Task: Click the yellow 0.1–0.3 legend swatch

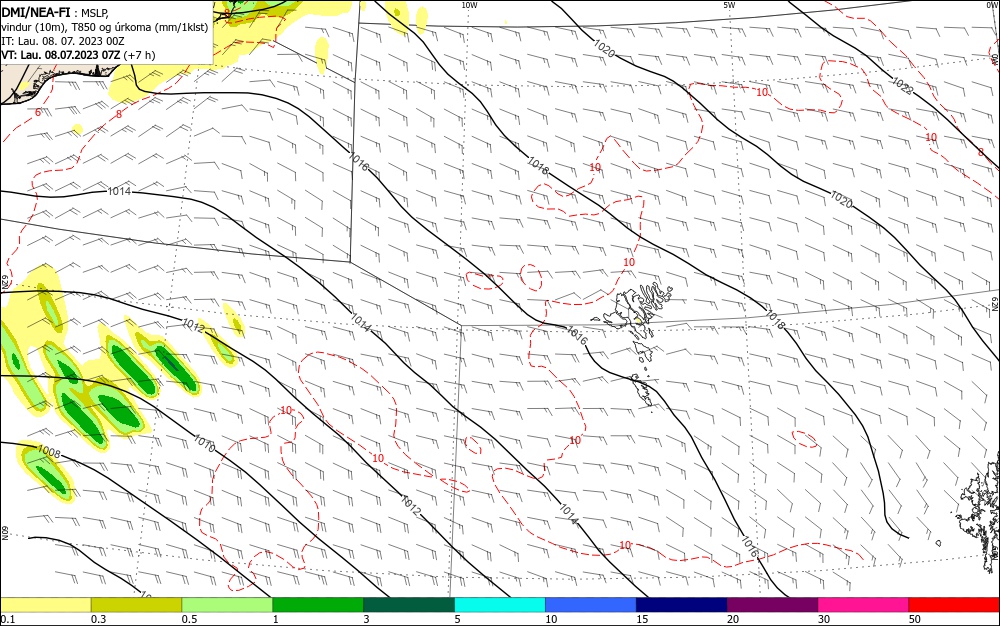Action: click(45, 605)
